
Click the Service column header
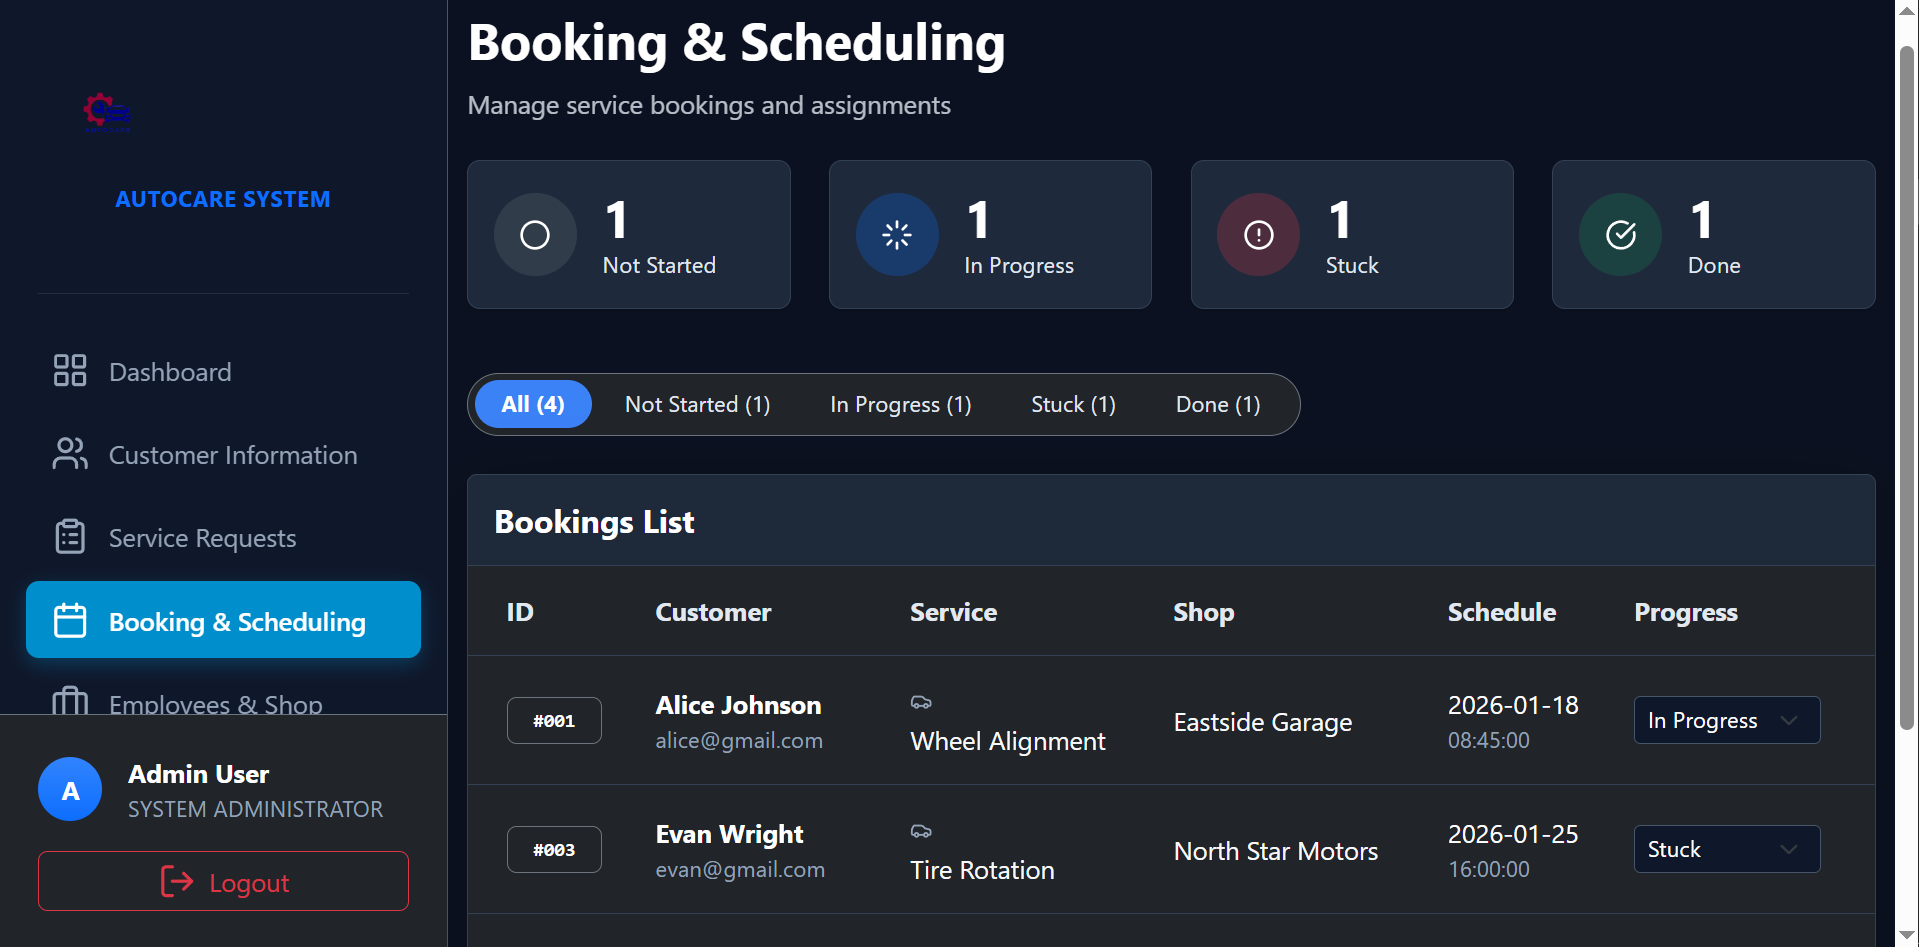953,612
